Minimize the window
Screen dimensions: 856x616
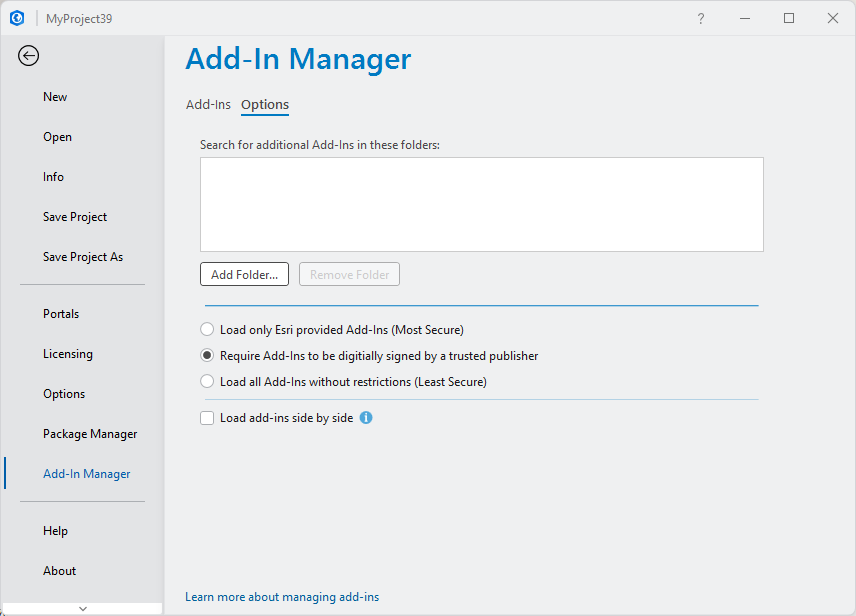[745, 19]
